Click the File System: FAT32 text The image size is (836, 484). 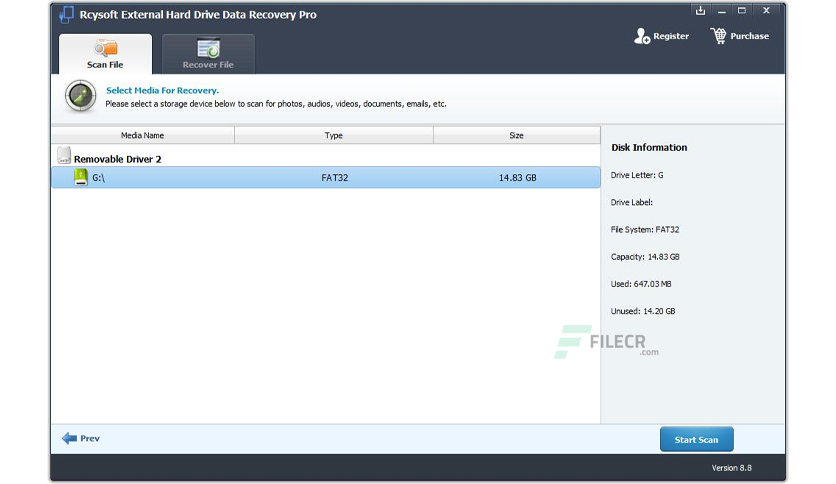(645, 230)
